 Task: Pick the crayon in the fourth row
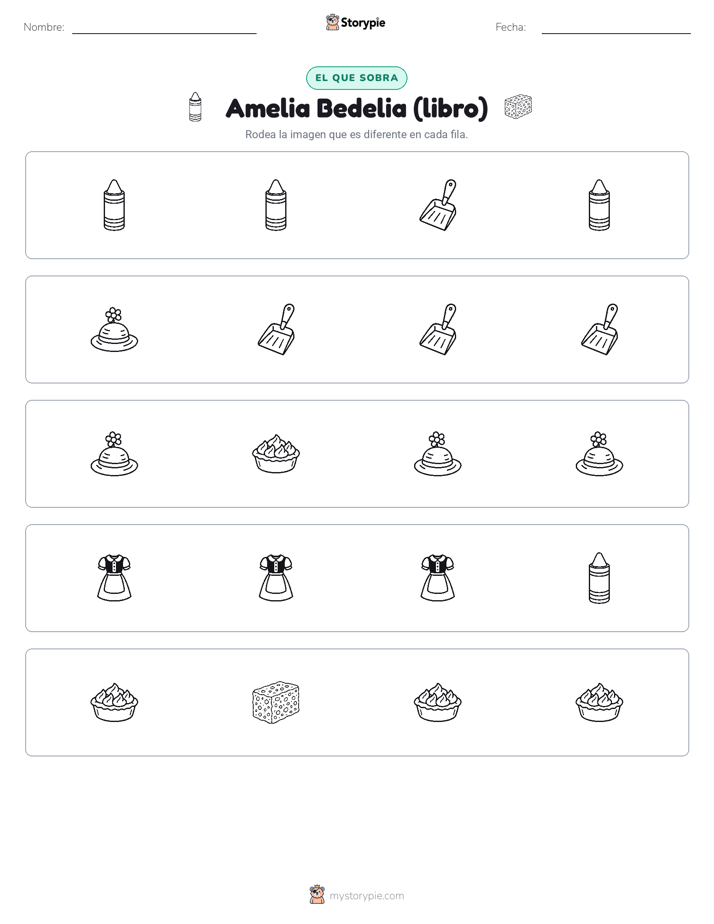(x=599, y=578)
